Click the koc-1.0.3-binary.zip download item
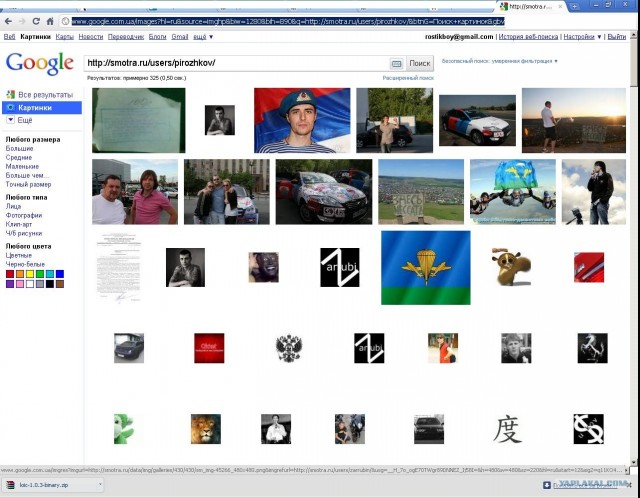 pos(53,485)
